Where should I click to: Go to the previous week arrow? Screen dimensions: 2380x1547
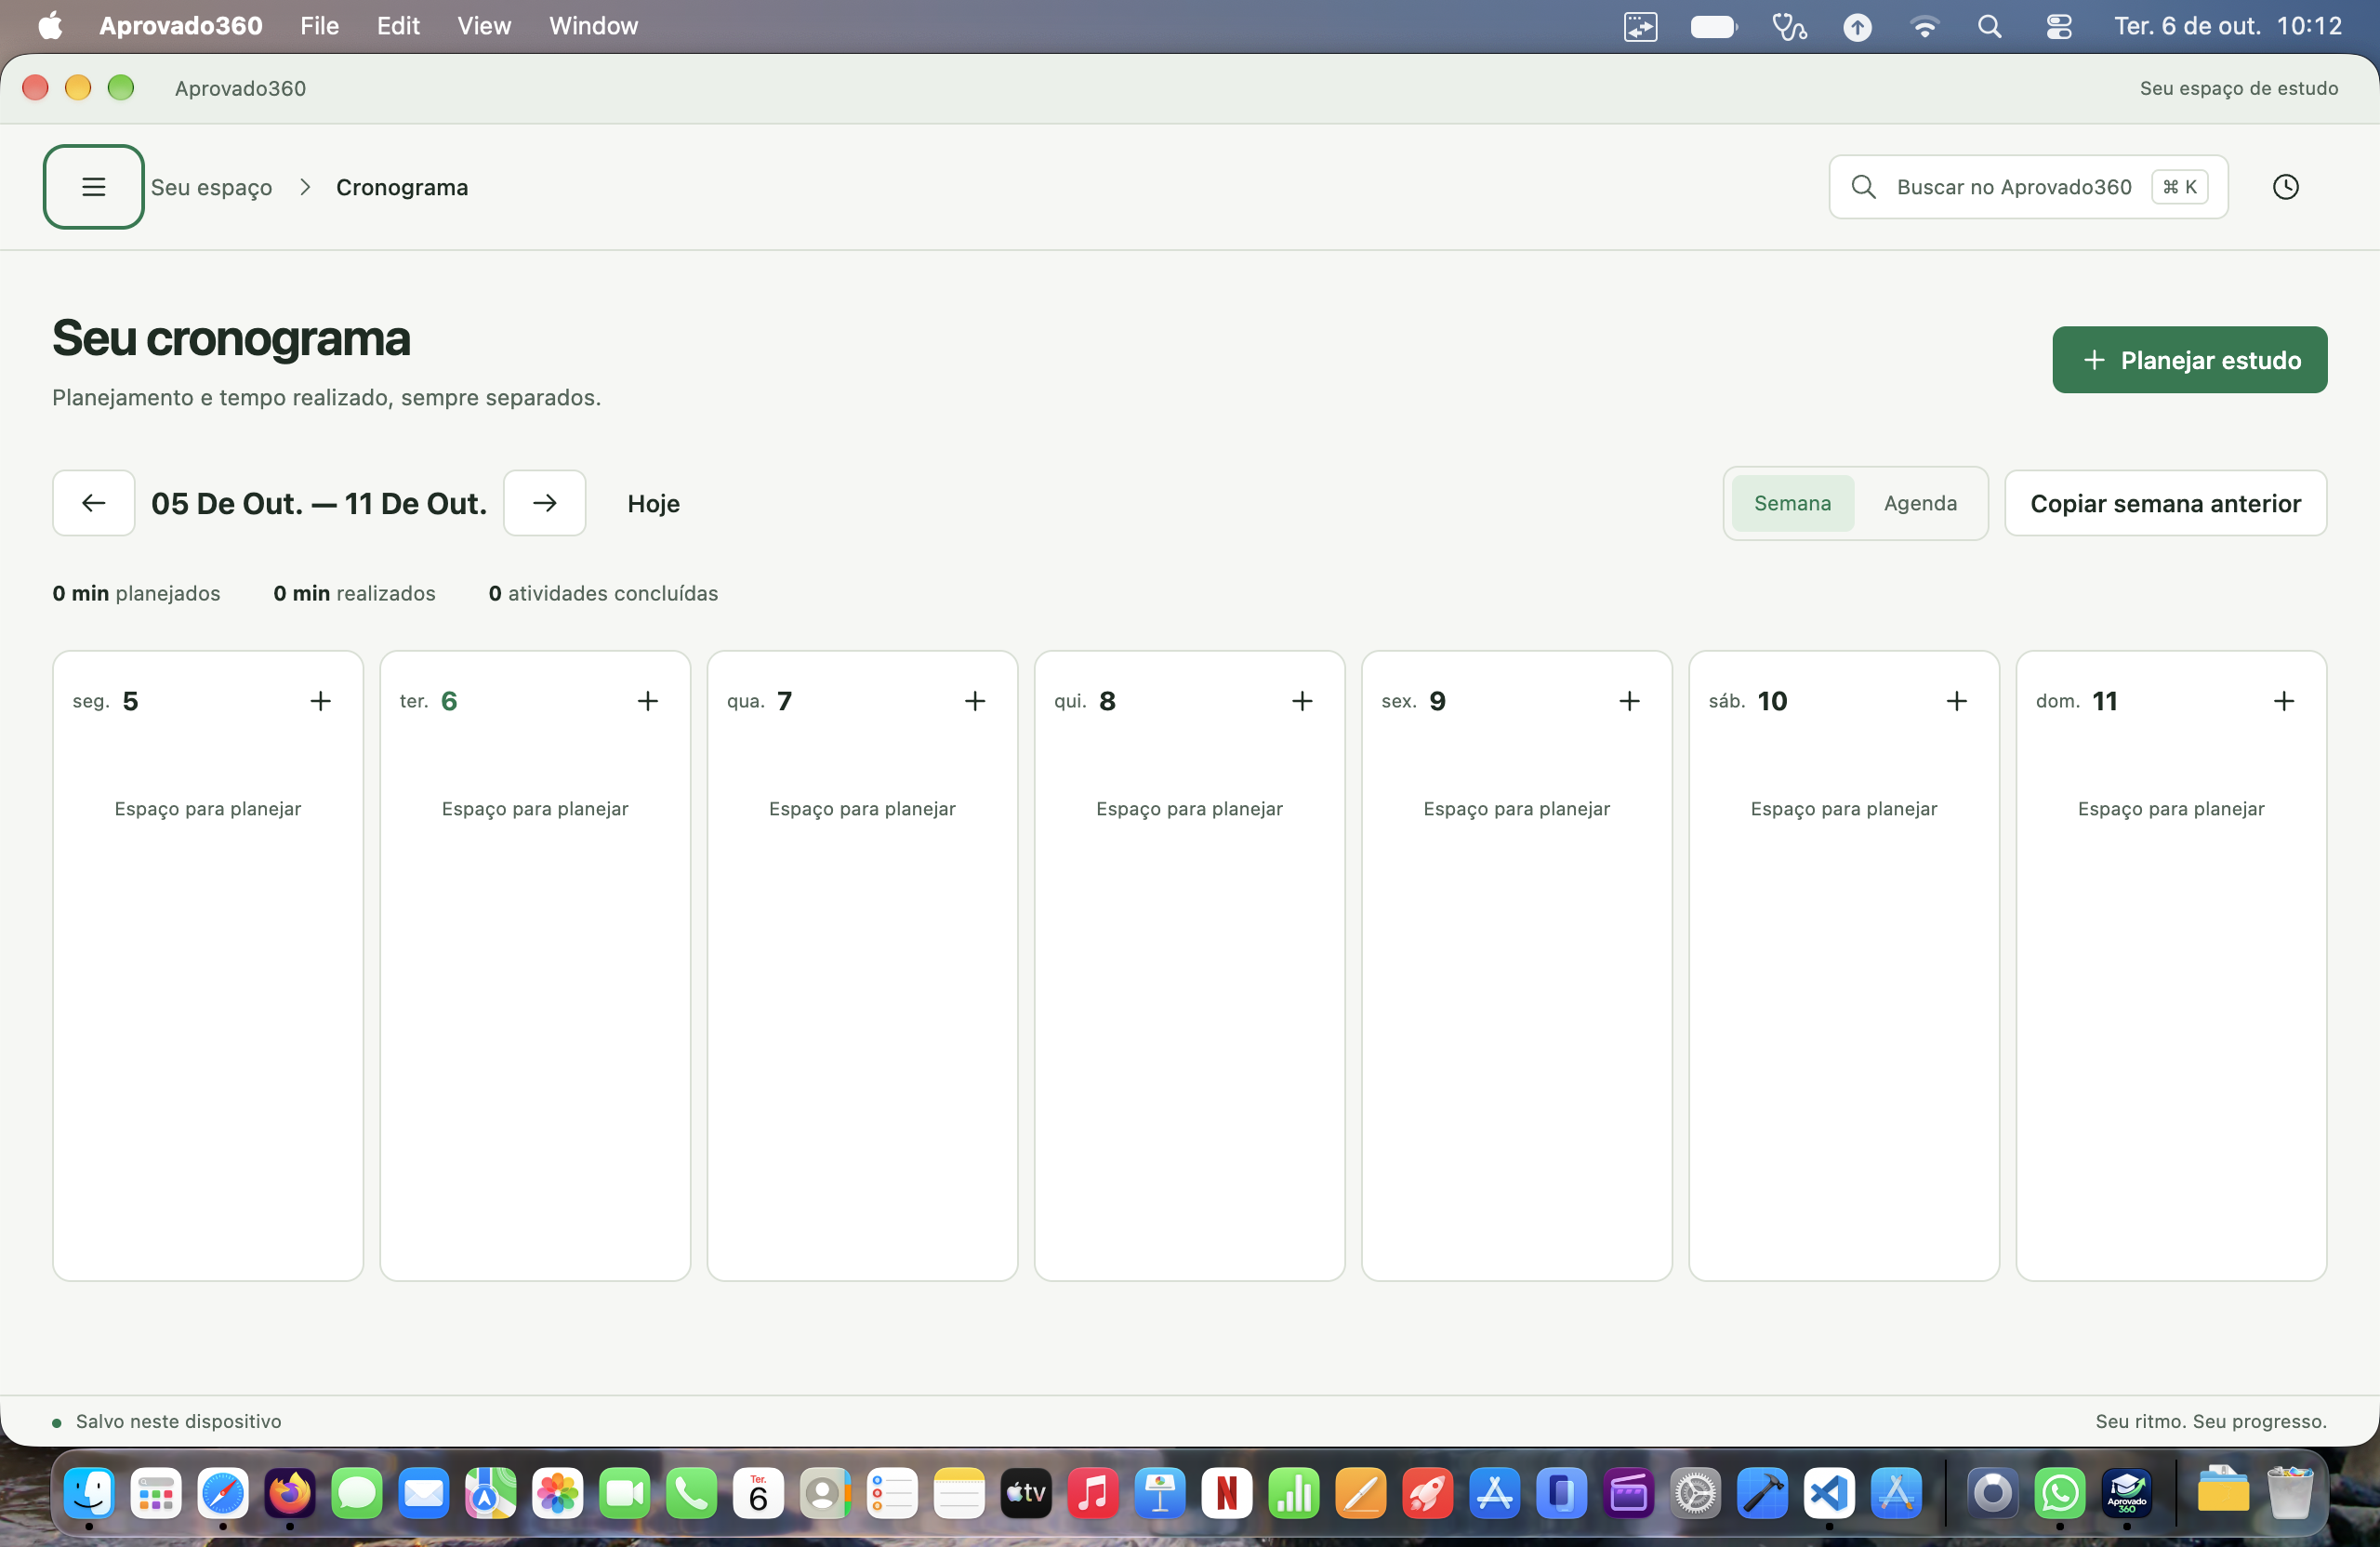(x=93, y=503)
